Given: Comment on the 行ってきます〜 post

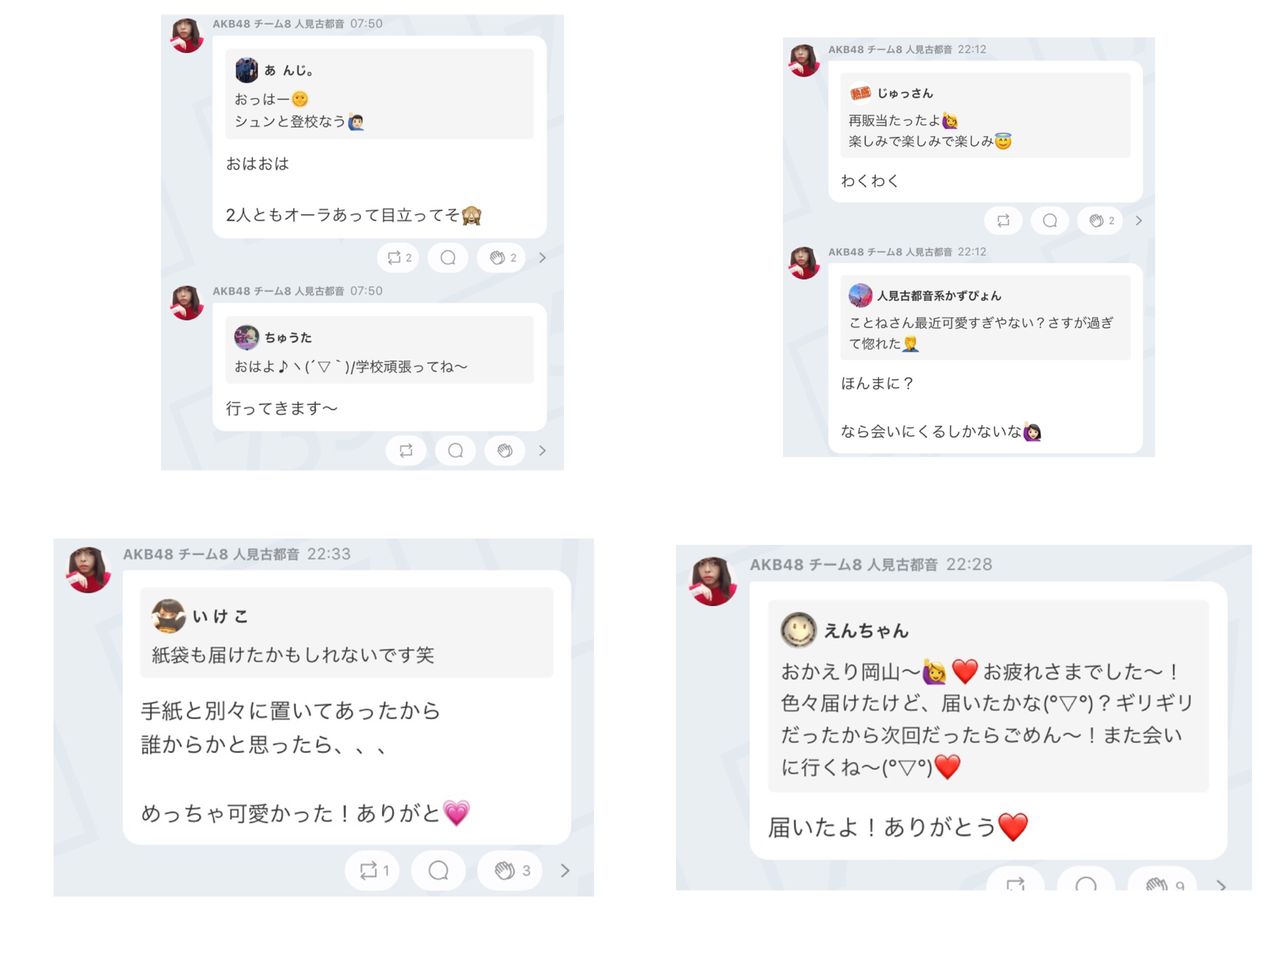Looking at the screenshot, I should [x=455, y=451].
